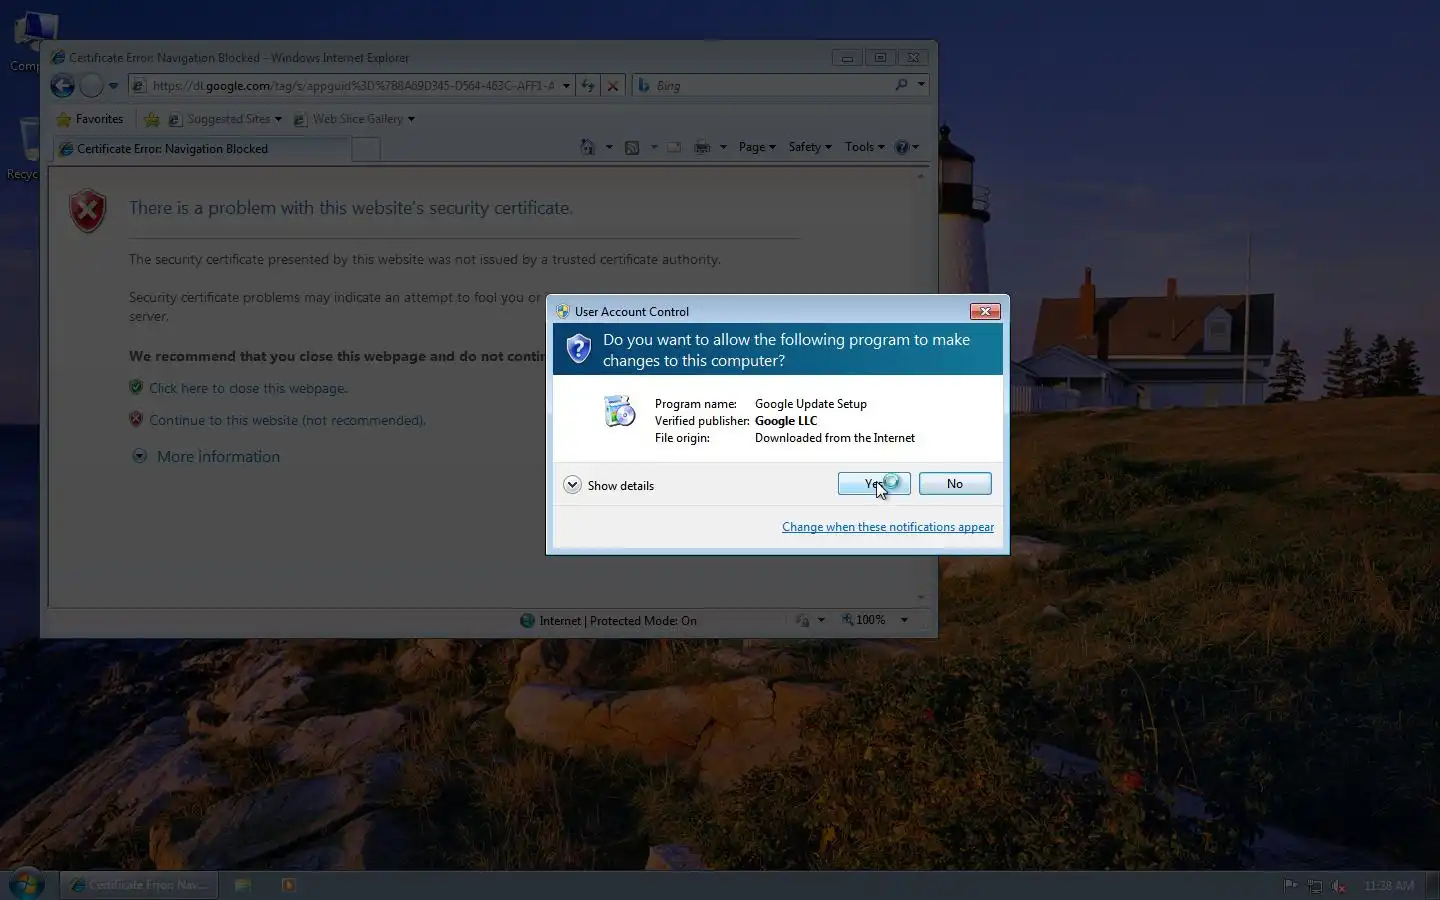1440x900 pixels.
Task: Open 'Change when these notifications appear' link
Action: pyautogui.click(x=888, y=527)
